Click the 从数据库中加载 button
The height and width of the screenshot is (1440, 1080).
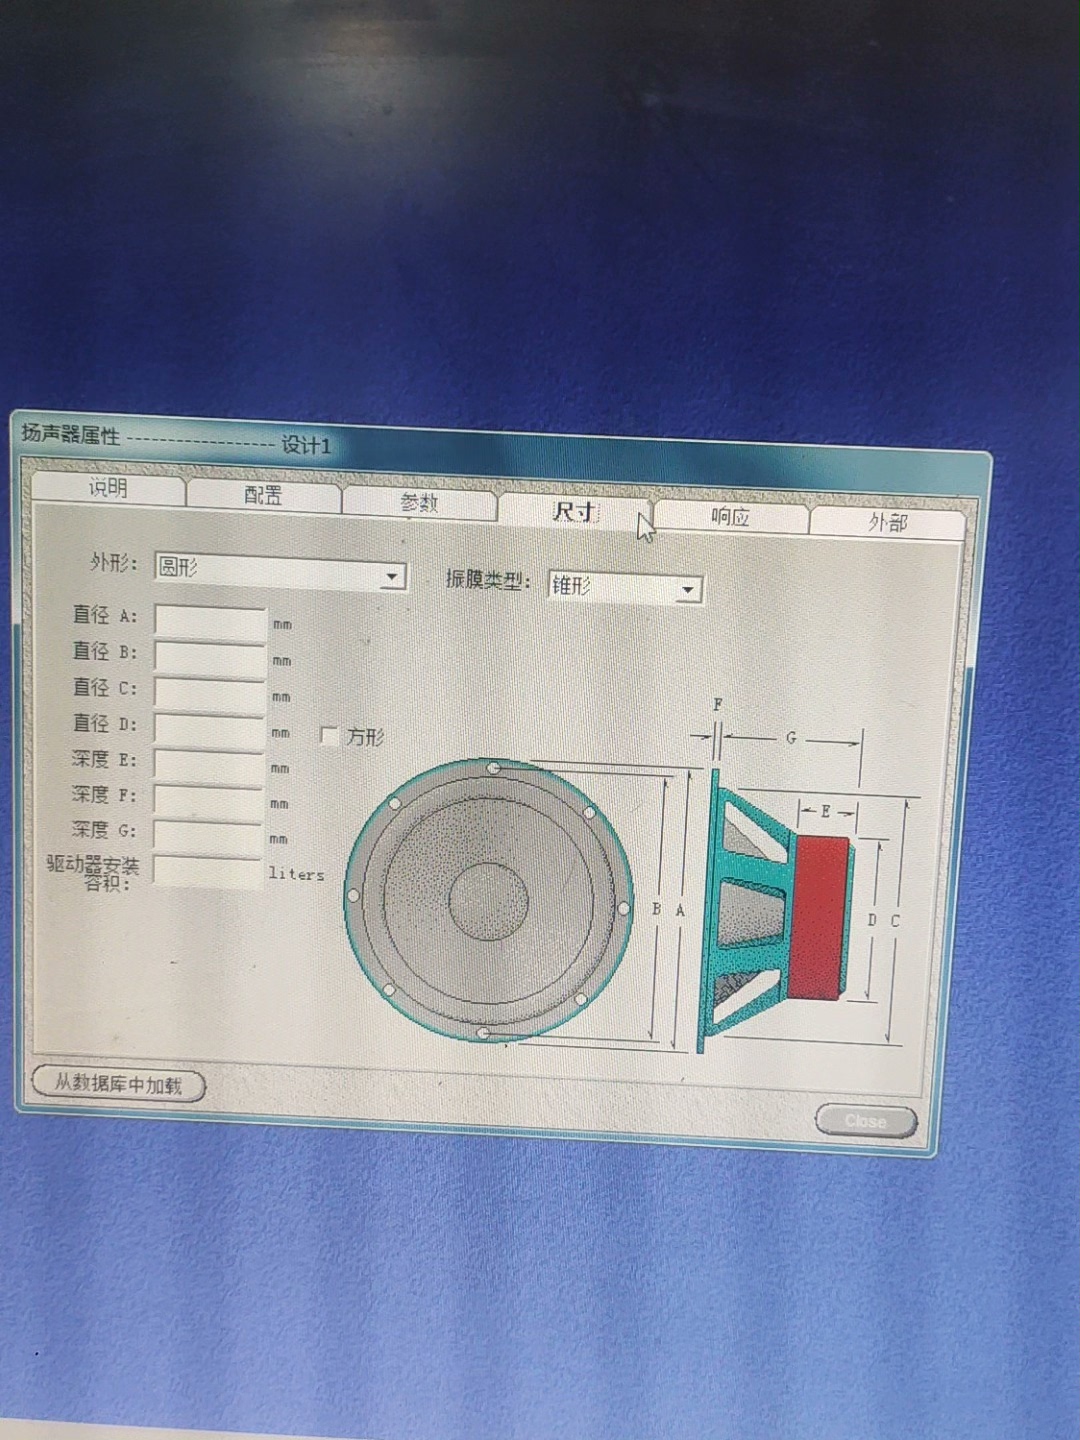118,1084
